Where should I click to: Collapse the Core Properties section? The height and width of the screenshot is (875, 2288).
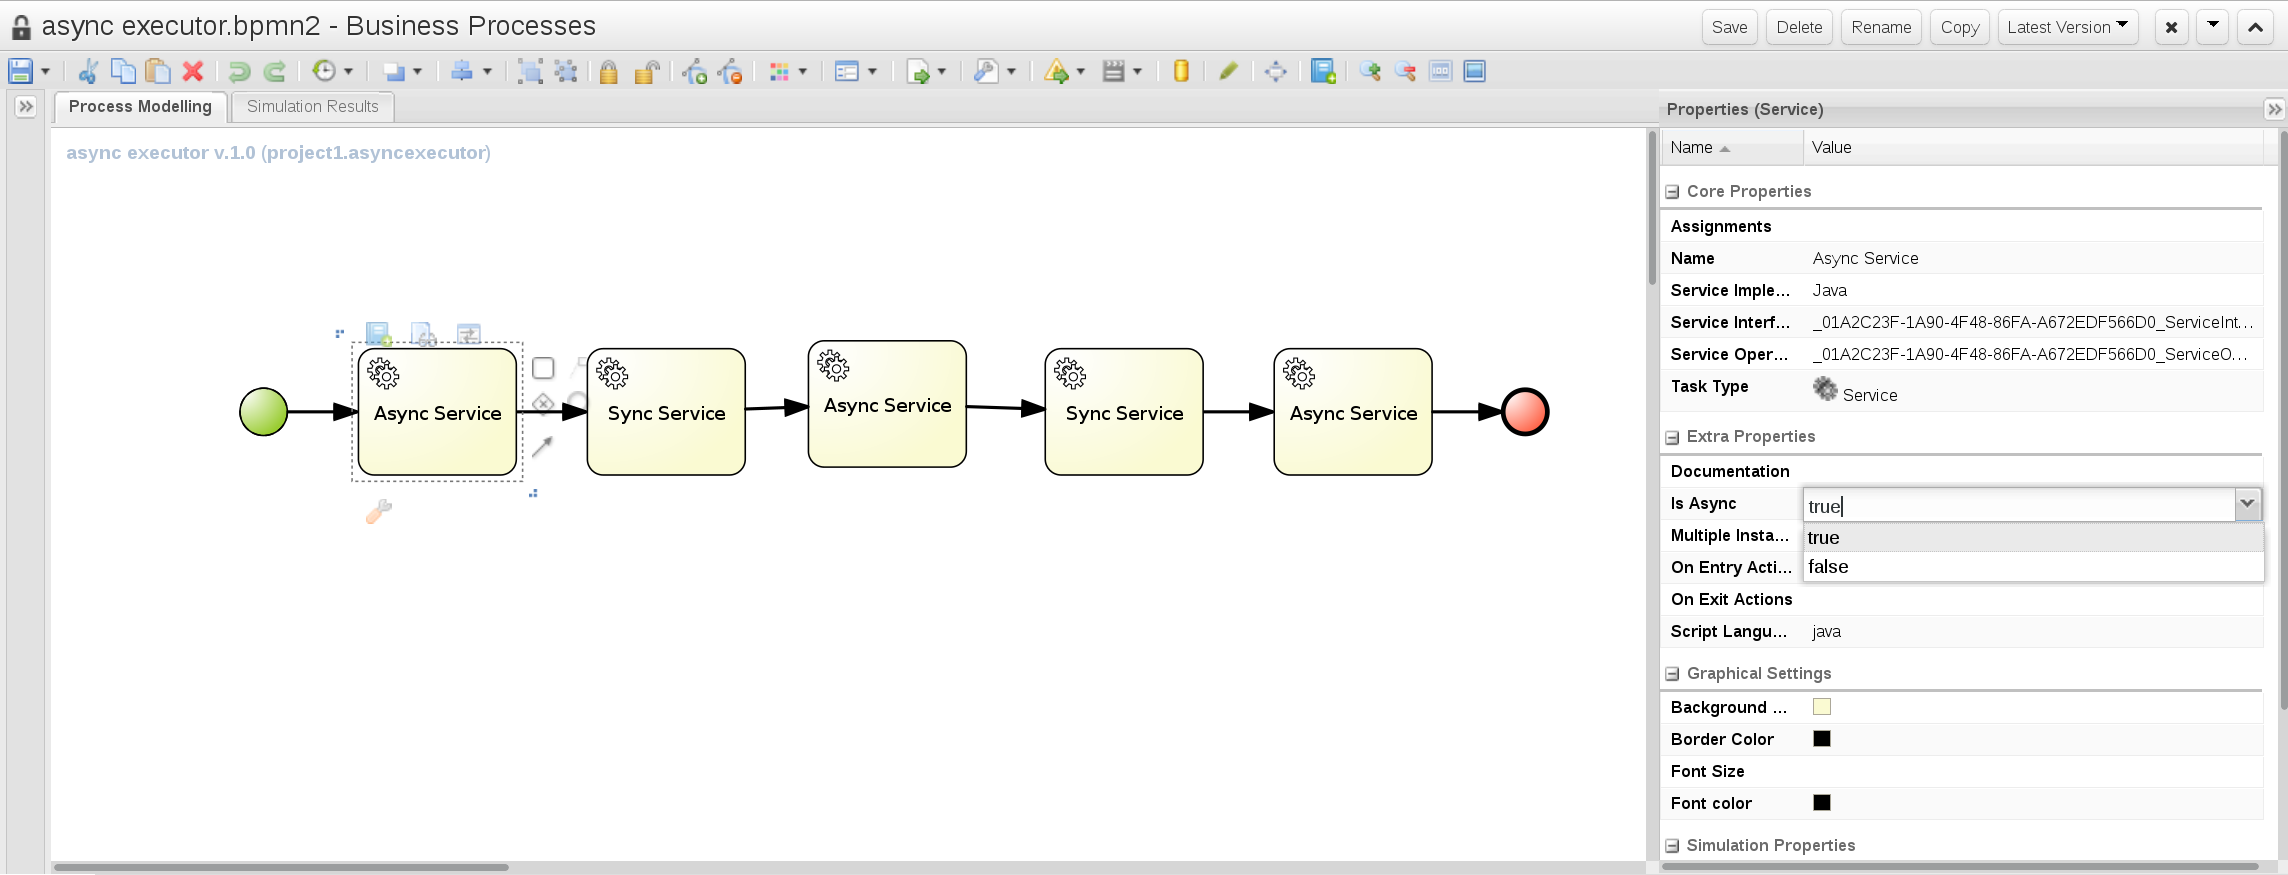click(x=1672, y=192)
